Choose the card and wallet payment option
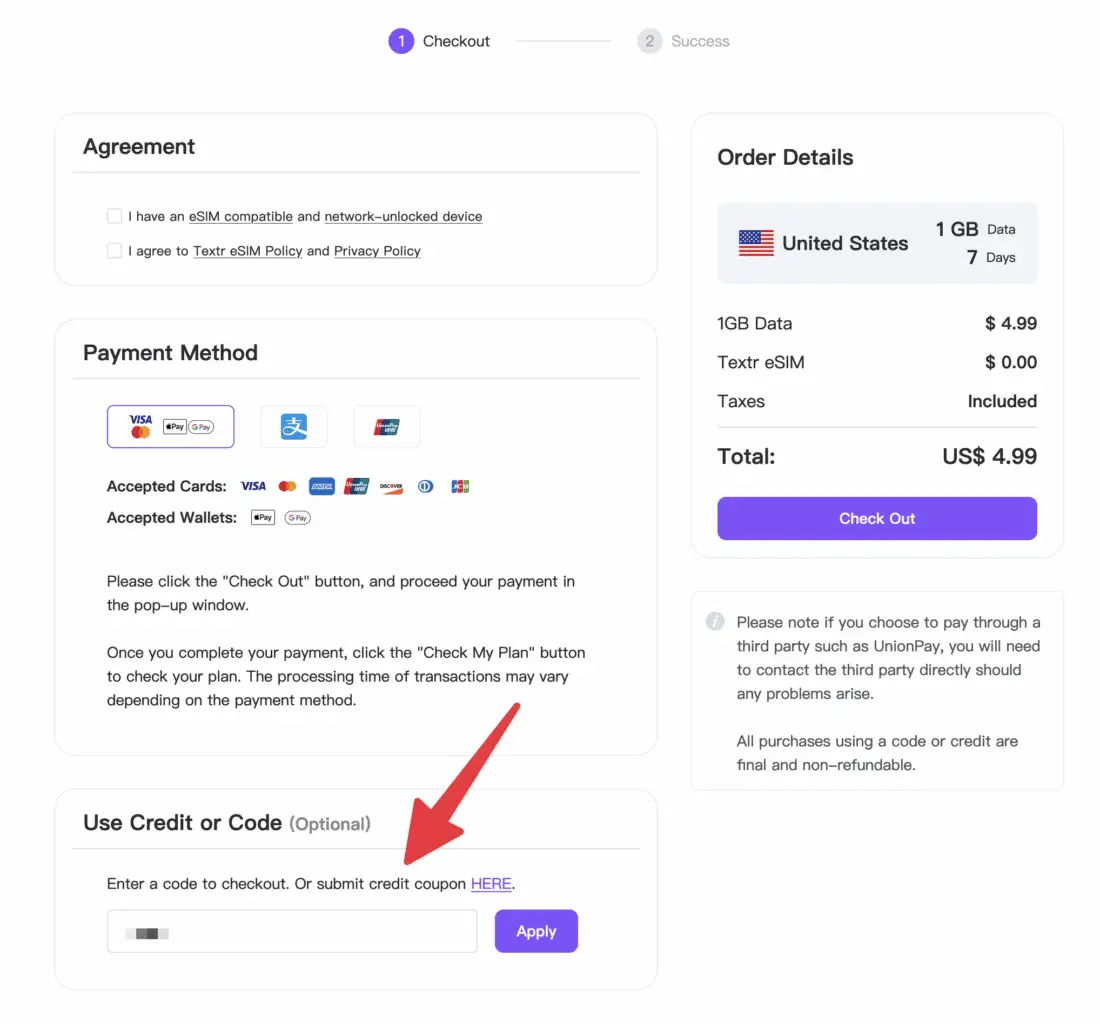The image size is (1100, 1024). tap(171, 427)
